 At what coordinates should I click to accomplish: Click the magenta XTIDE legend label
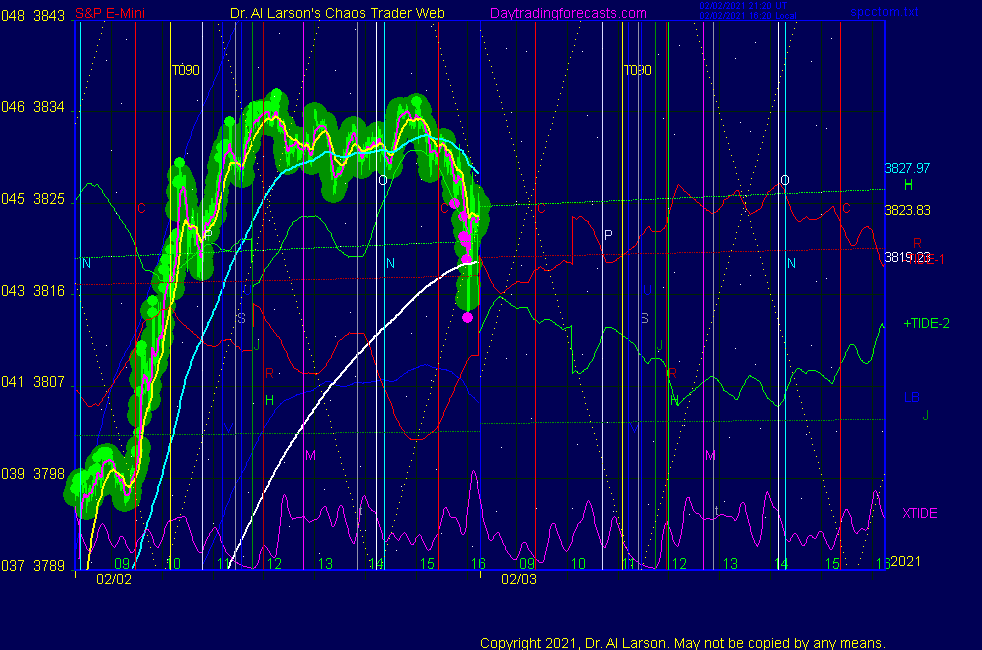tap(920, 513)
